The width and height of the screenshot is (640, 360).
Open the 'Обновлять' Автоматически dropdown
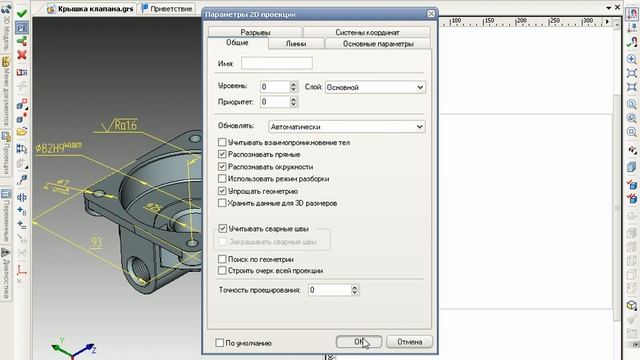coord(347,127)
